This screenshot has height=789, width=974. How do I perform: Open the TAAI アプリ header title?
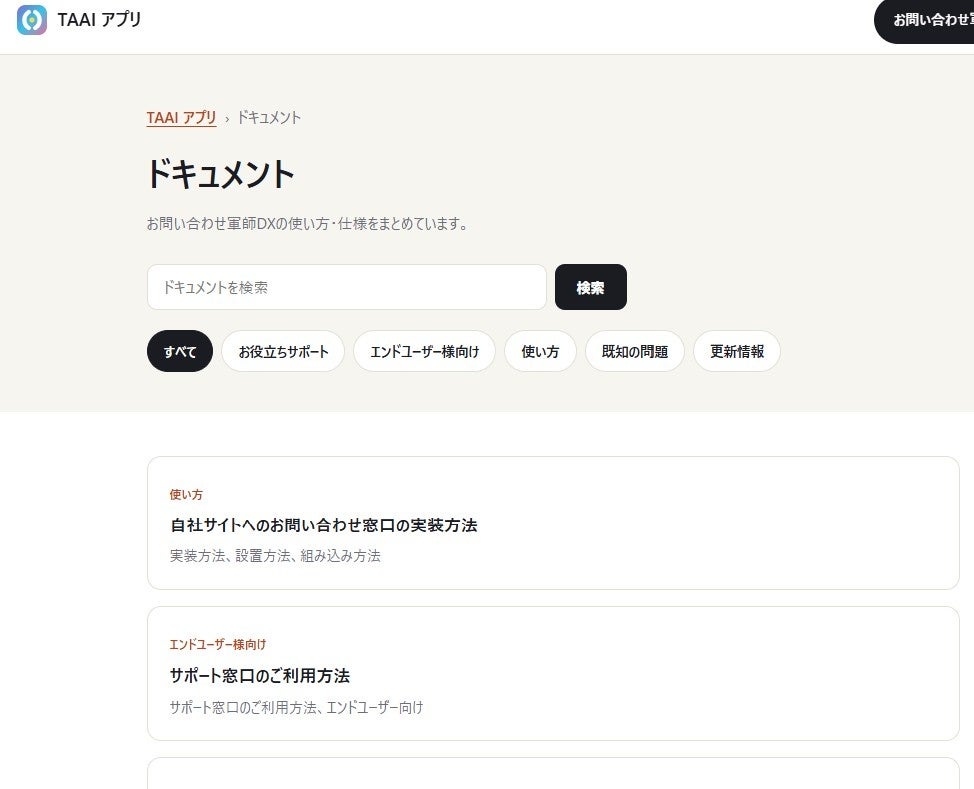coord(99,20)
